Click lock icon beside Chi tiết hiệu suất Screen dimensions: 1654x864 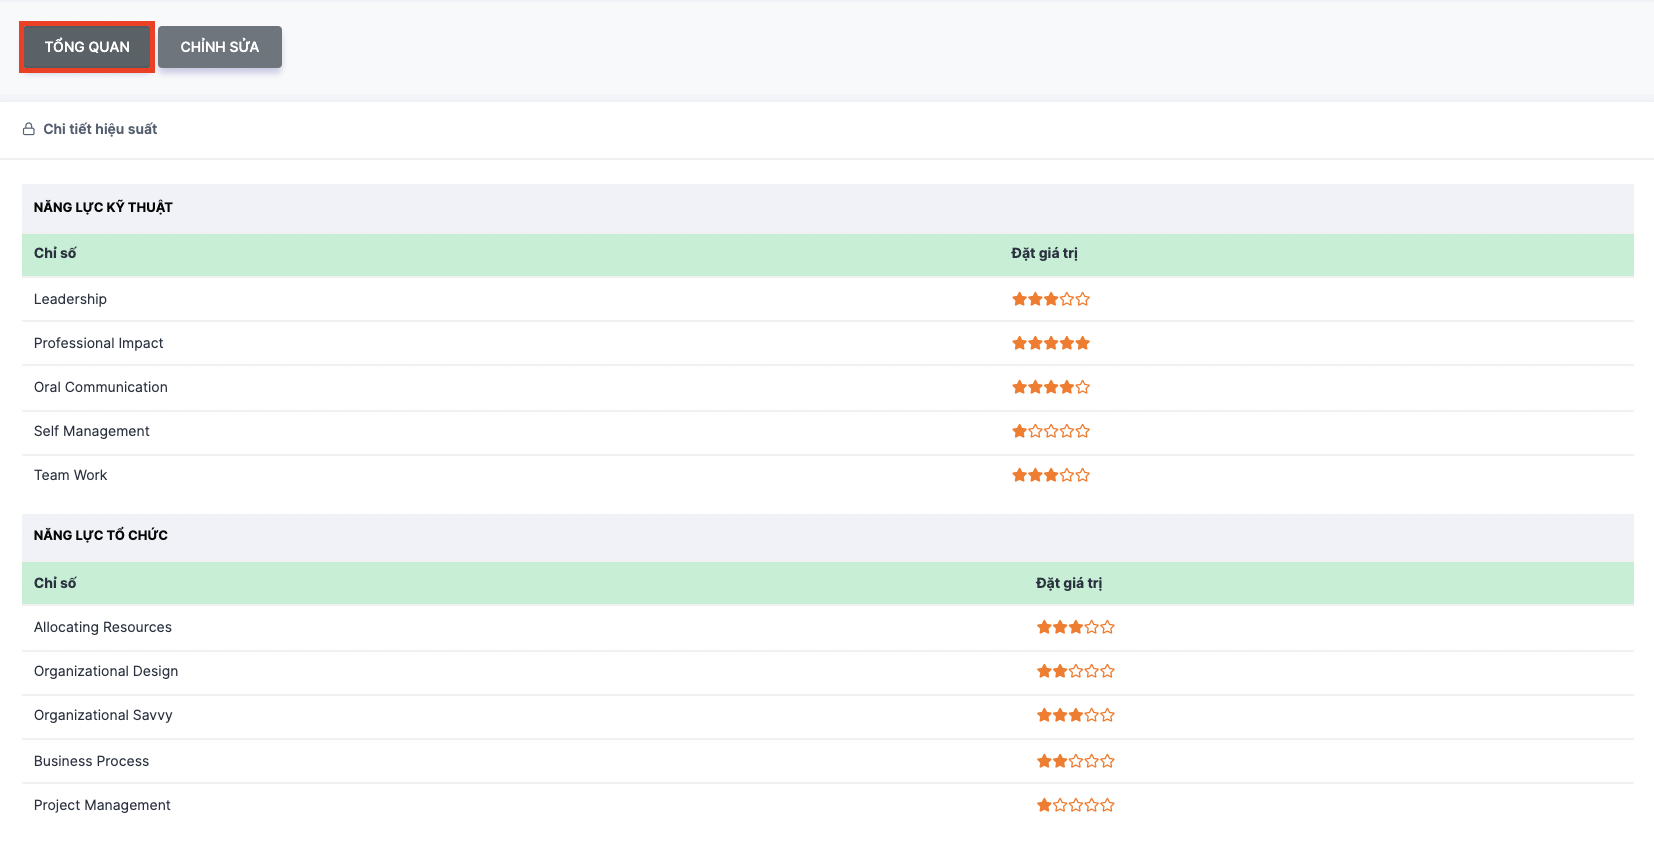click(29, 129)
